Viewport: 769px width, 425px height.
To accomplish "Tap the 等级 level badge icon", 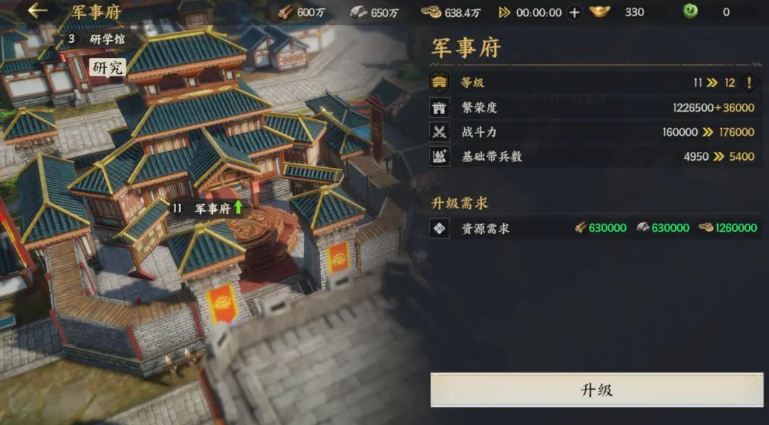I will point(439,82).
